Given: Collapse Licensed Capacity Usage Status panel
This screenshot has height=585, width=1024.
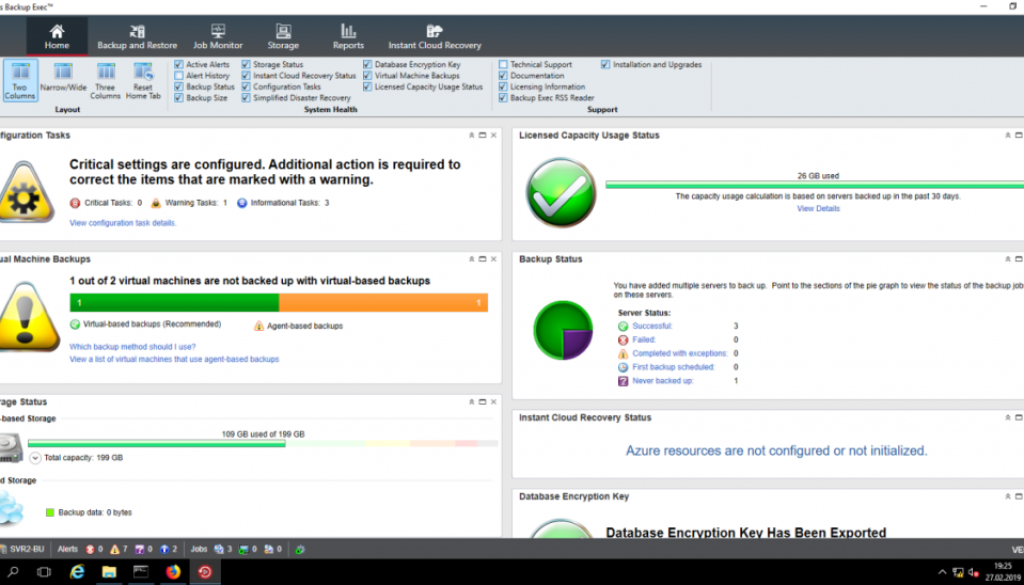Looking at the screenshot, I should point(1008,135).
